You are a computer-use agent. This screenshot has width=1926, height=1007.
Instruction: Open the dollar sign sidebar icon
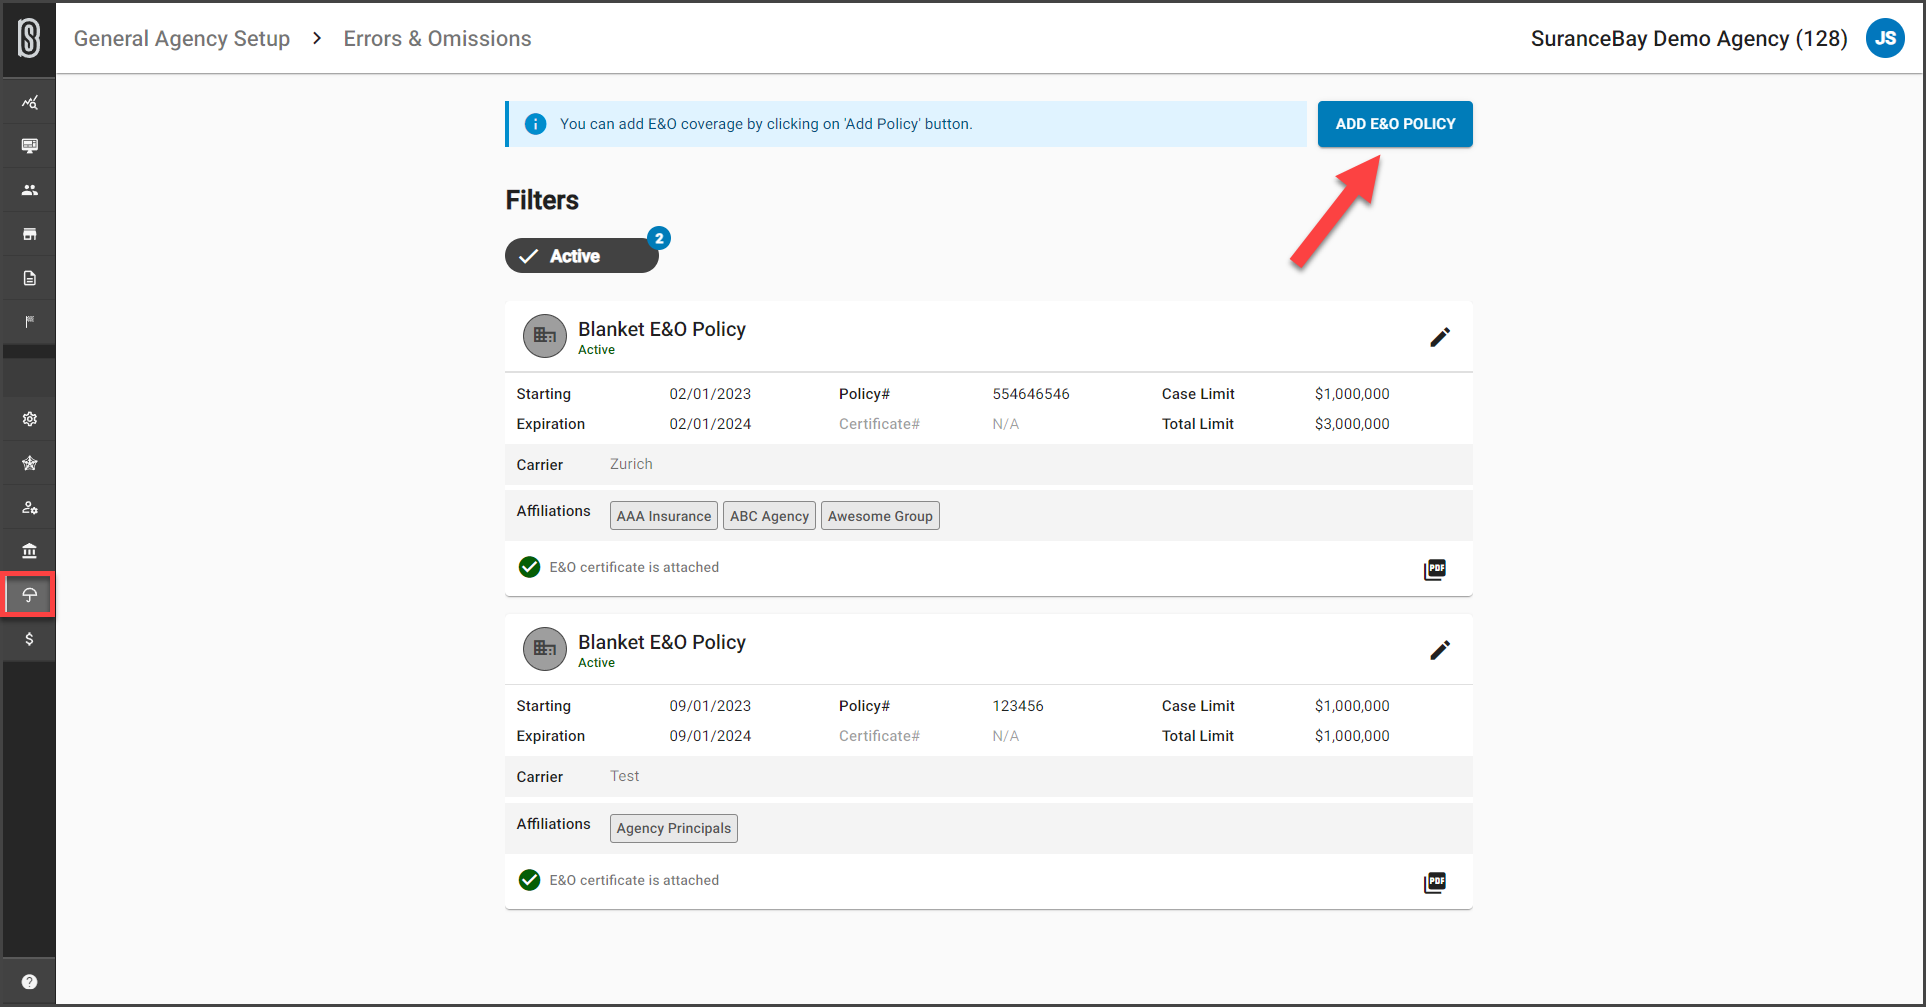click(29, 639)
